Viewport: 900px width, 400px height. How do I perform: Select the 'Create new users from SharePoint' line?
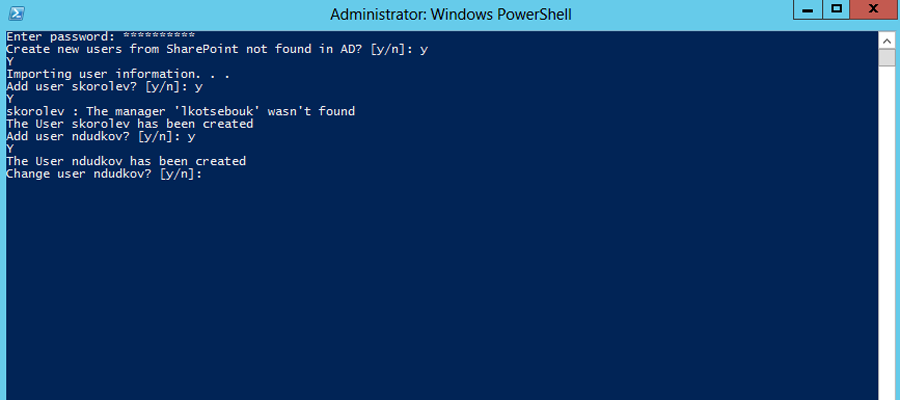[217, 49]
